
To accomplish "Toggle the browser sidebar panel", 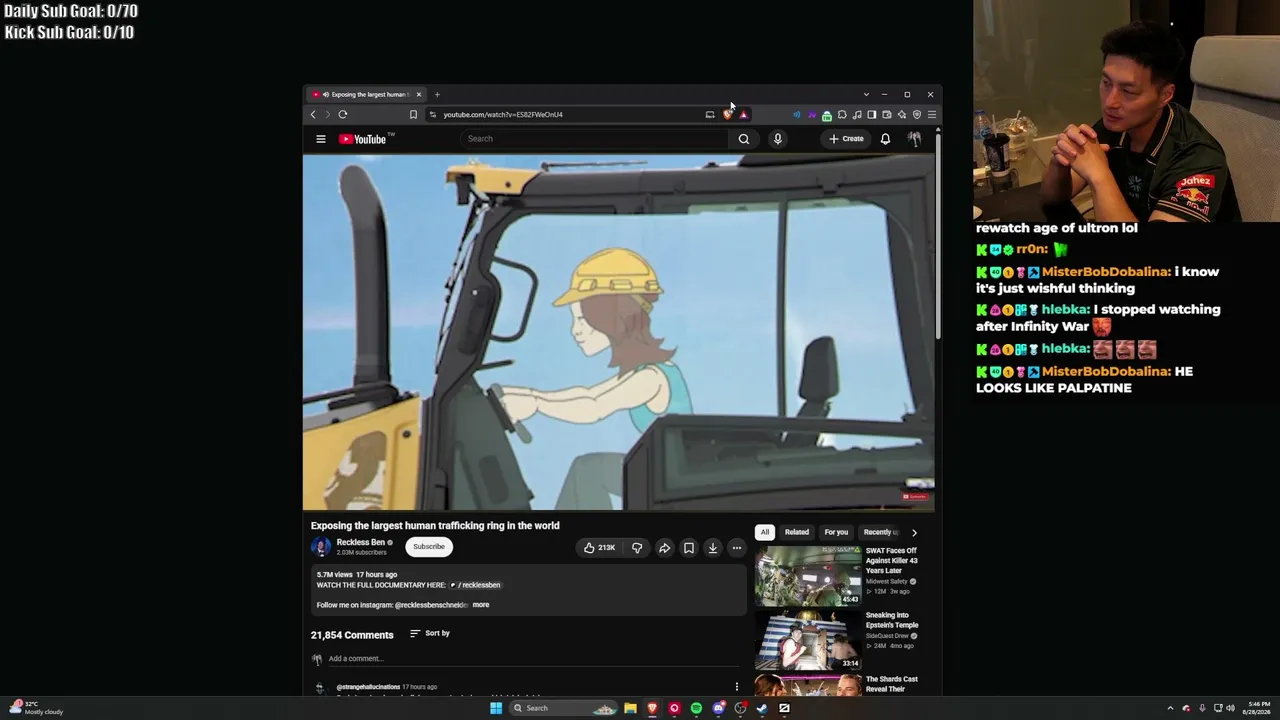I will [x=872, y=114].
